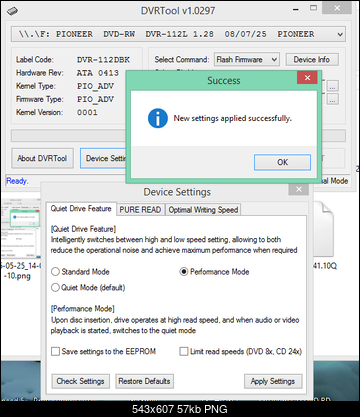Enable Save settings to the EEPROM

point(55,352)
